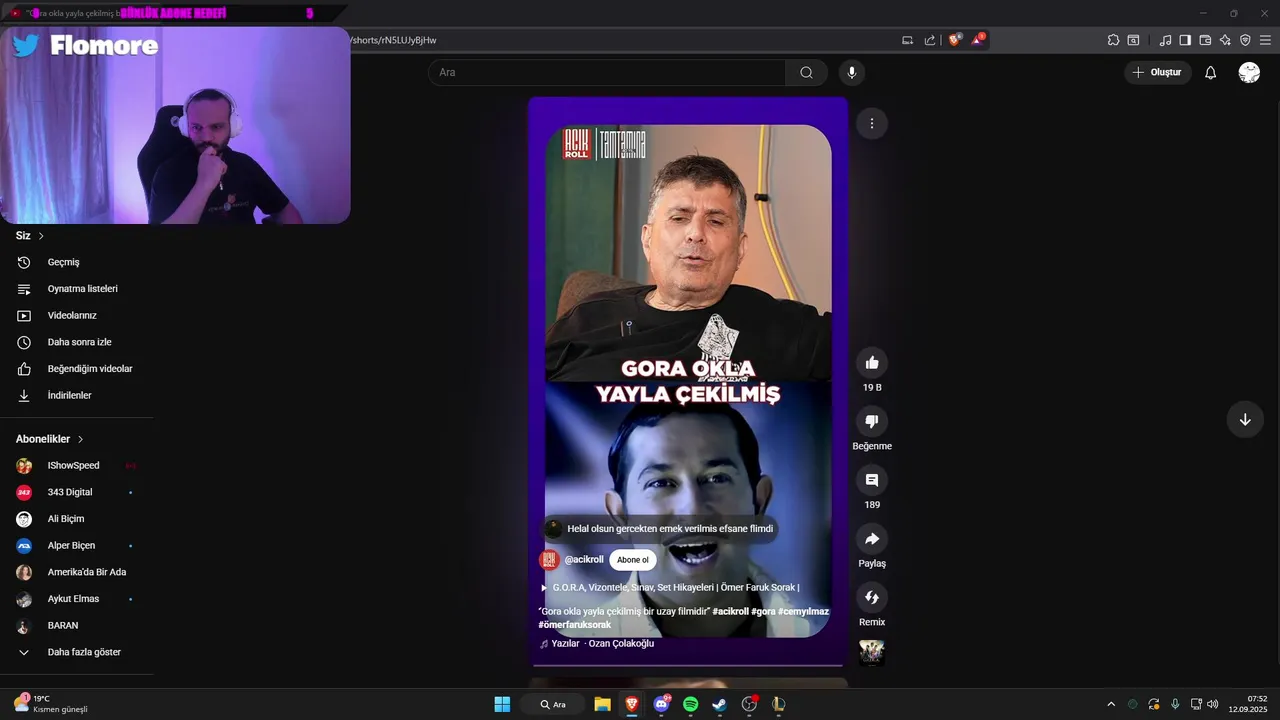Open 343 Digital subscription
The image size is (1280, 720).
click(77, 492)
